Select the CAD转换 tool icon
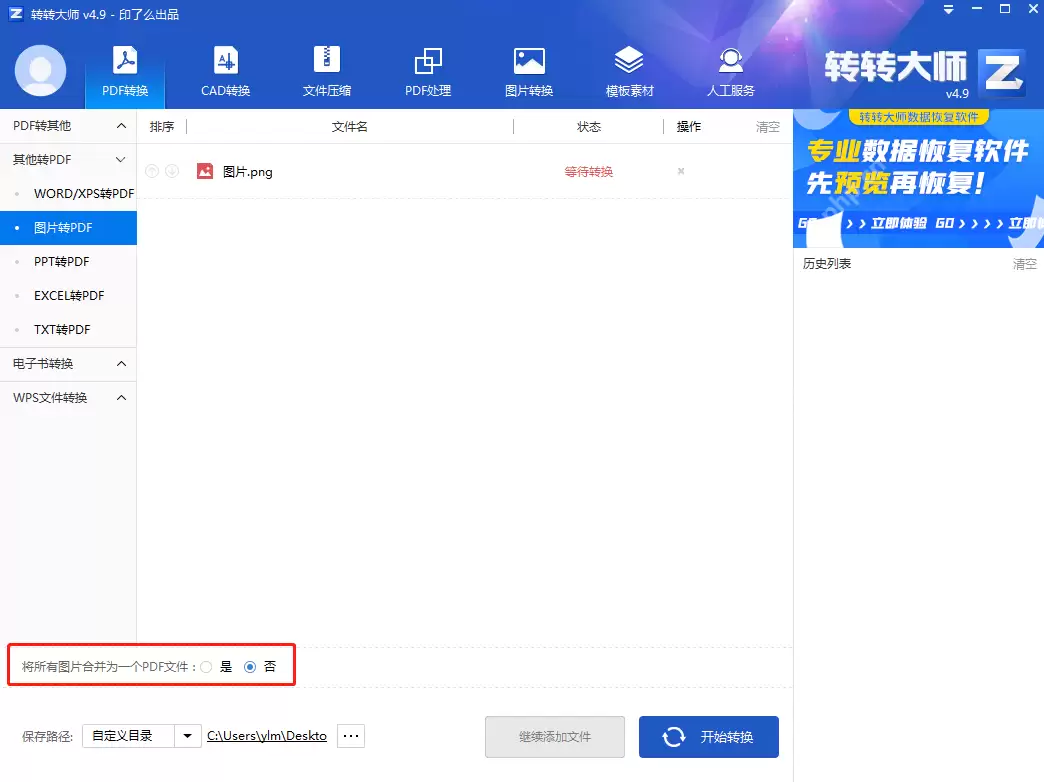Screen dimensions: 1044x782 pyautogui.click(x=224, y=68)
